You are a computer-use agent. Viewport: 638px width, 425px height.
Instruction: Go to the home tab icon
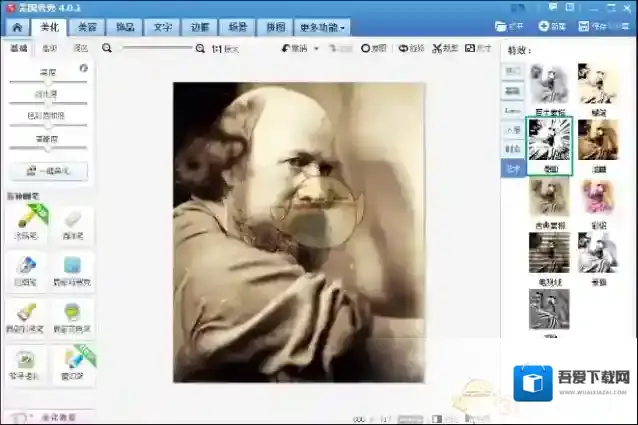coord(17,27)
